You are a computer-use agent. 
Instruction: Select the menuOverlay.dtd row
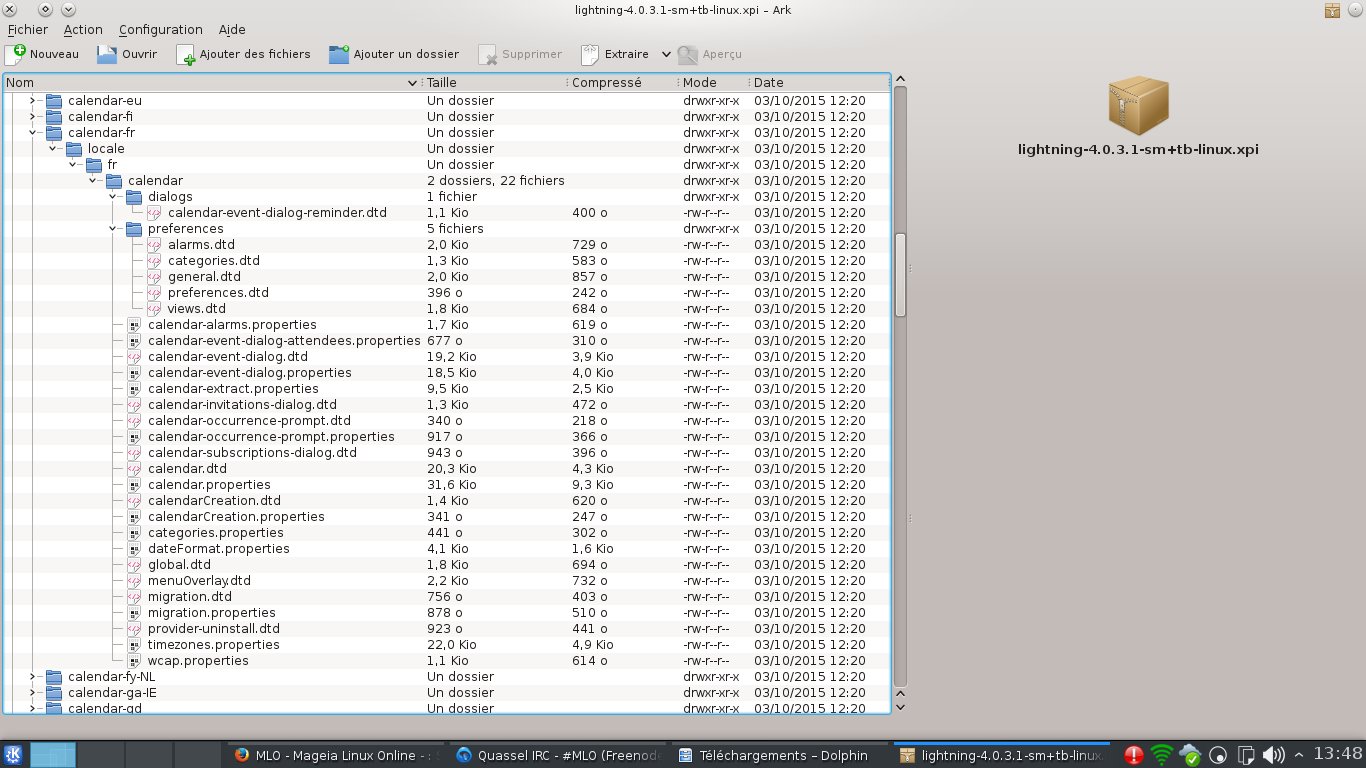tap(446, 581)
